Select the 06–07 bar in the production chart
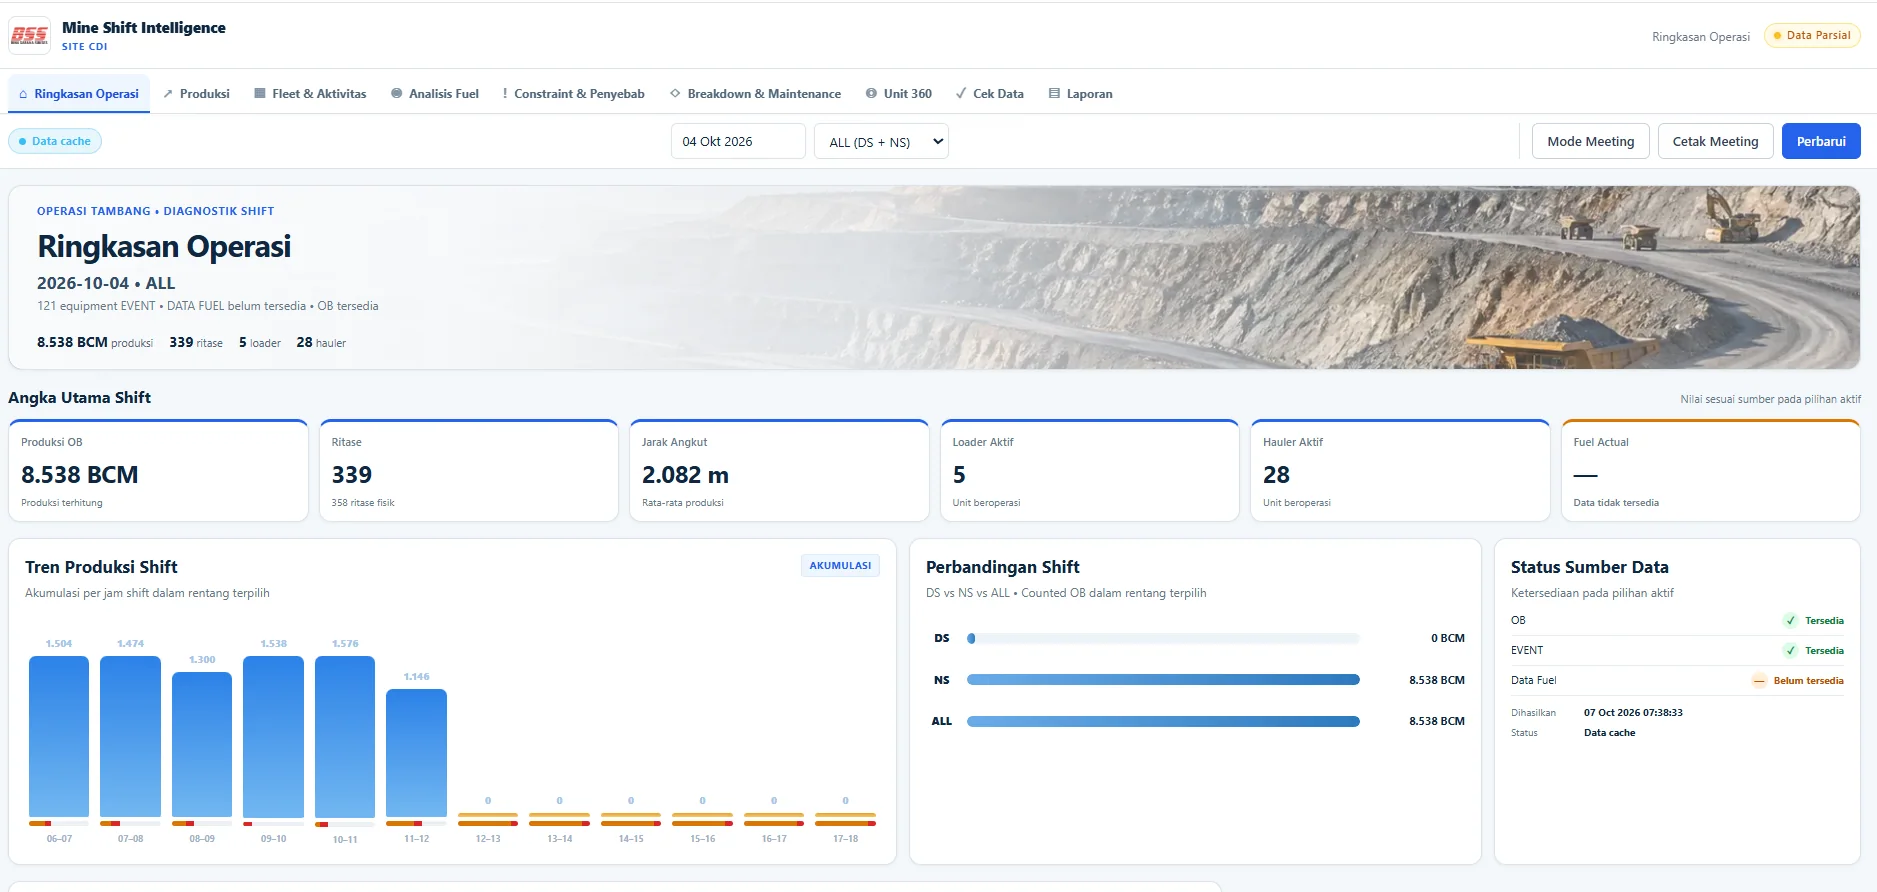1877x892 pixels. [59, 737]
